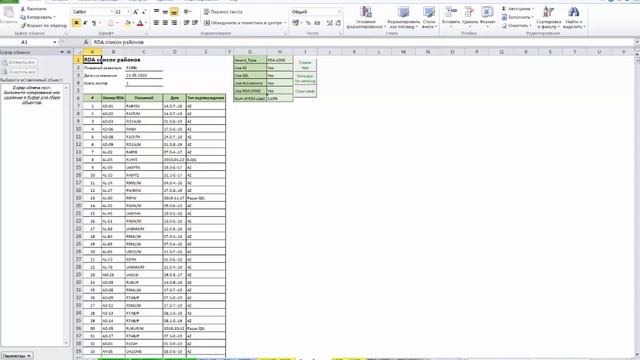Toggle the highlighted bottom align button
640x360 pixels.
tap(174, 12)
